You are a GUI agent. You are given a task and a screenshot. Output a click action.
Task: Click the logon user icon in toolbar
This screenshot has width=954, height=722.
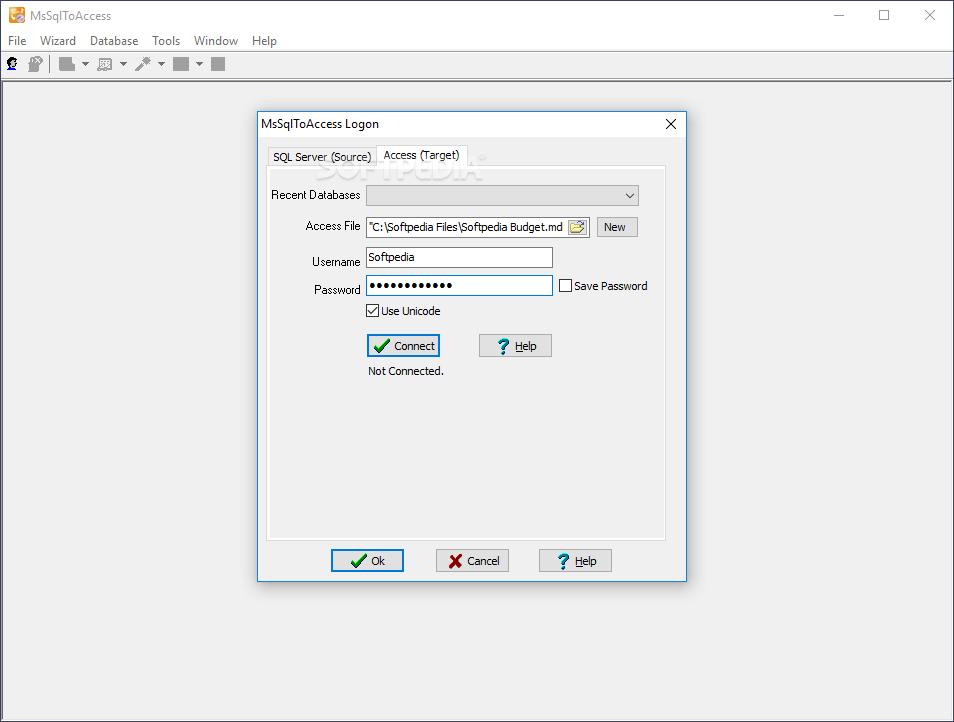point(12,64)
